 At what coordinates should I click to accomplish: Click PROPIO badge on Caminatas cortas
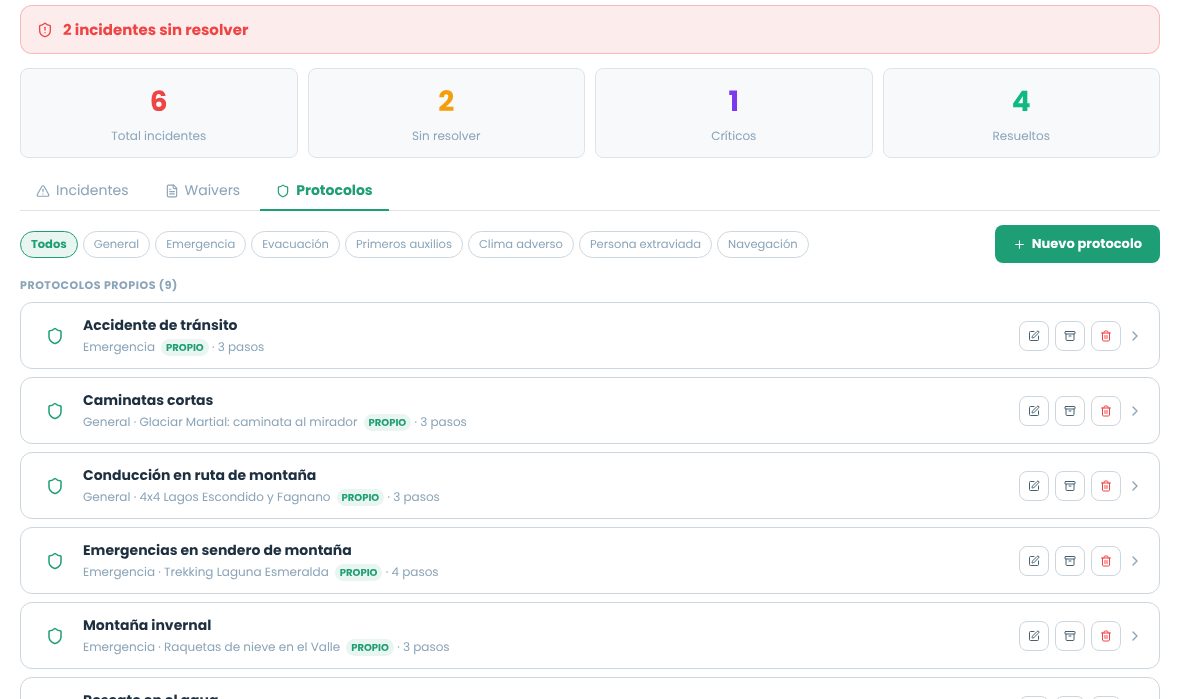[x=387, y=422]
